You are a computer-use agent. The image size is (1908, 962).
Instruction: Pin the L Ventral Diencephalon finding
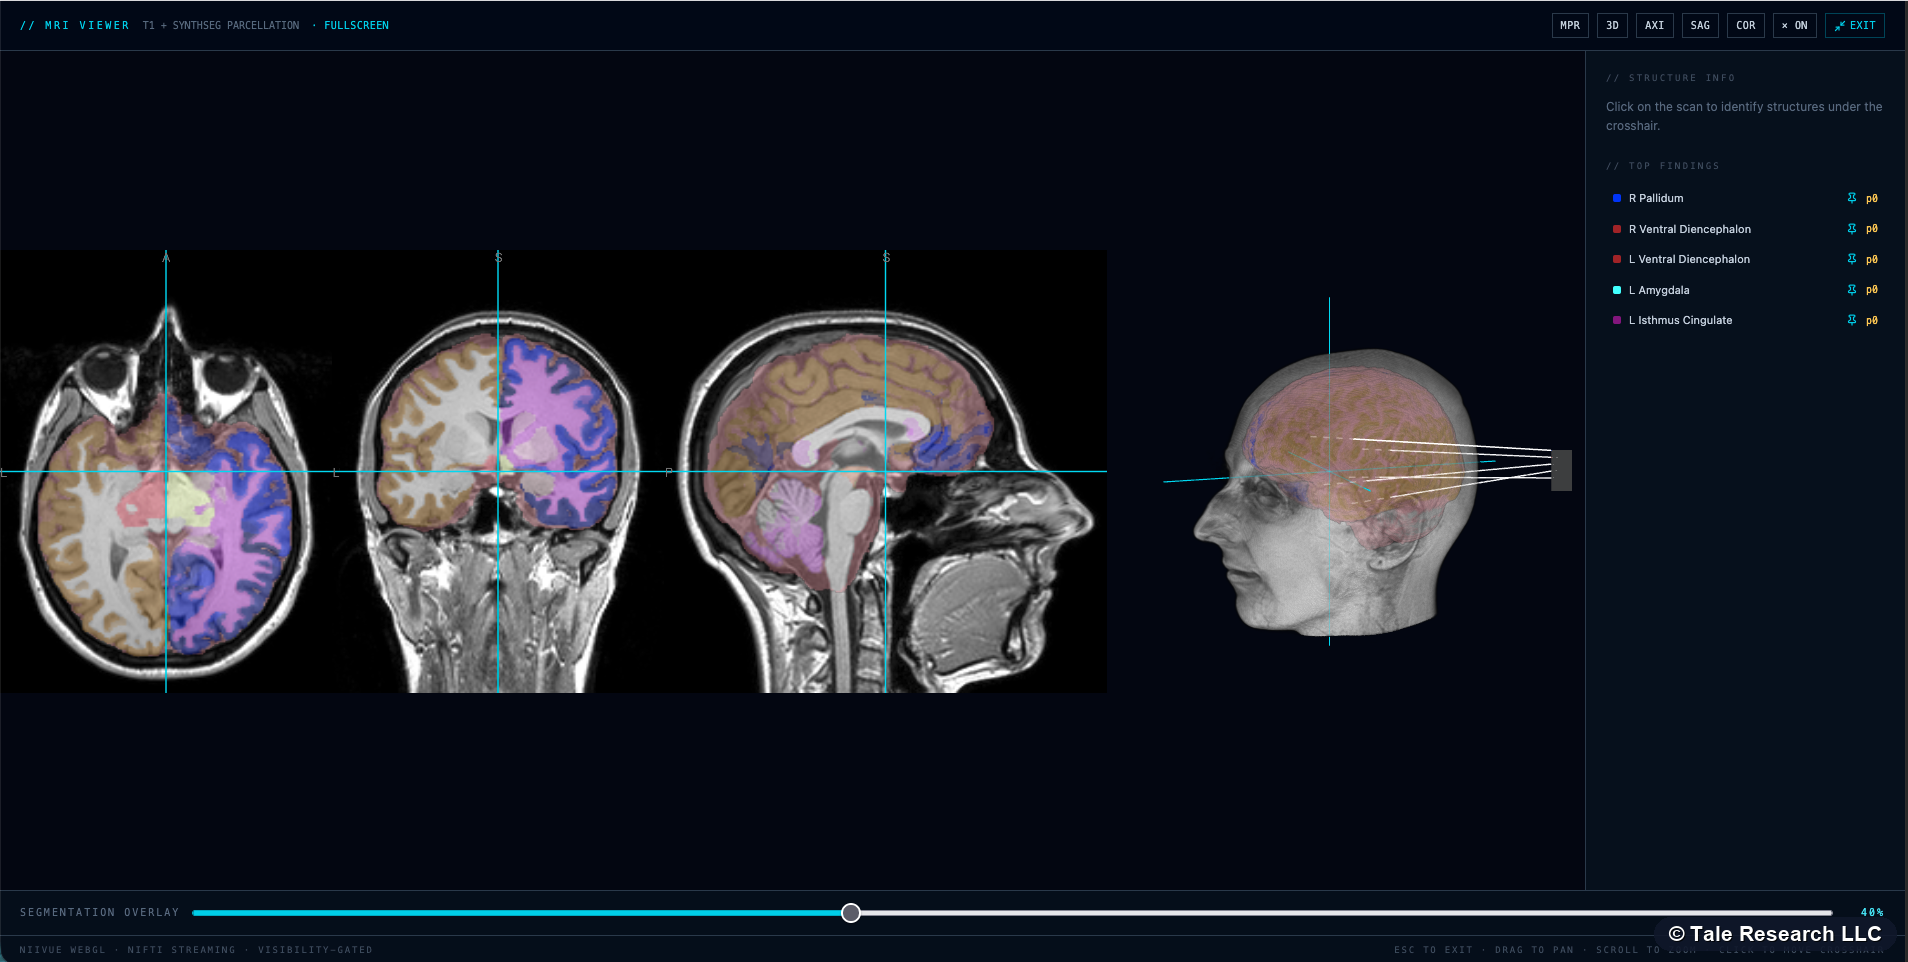1852,259
